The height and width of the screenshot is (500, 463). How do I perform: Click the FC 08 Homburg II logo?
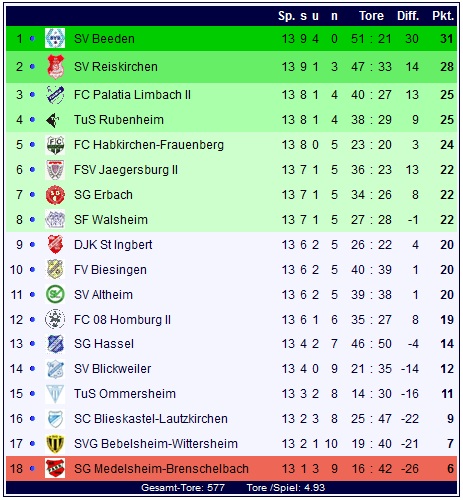point(55,319)
